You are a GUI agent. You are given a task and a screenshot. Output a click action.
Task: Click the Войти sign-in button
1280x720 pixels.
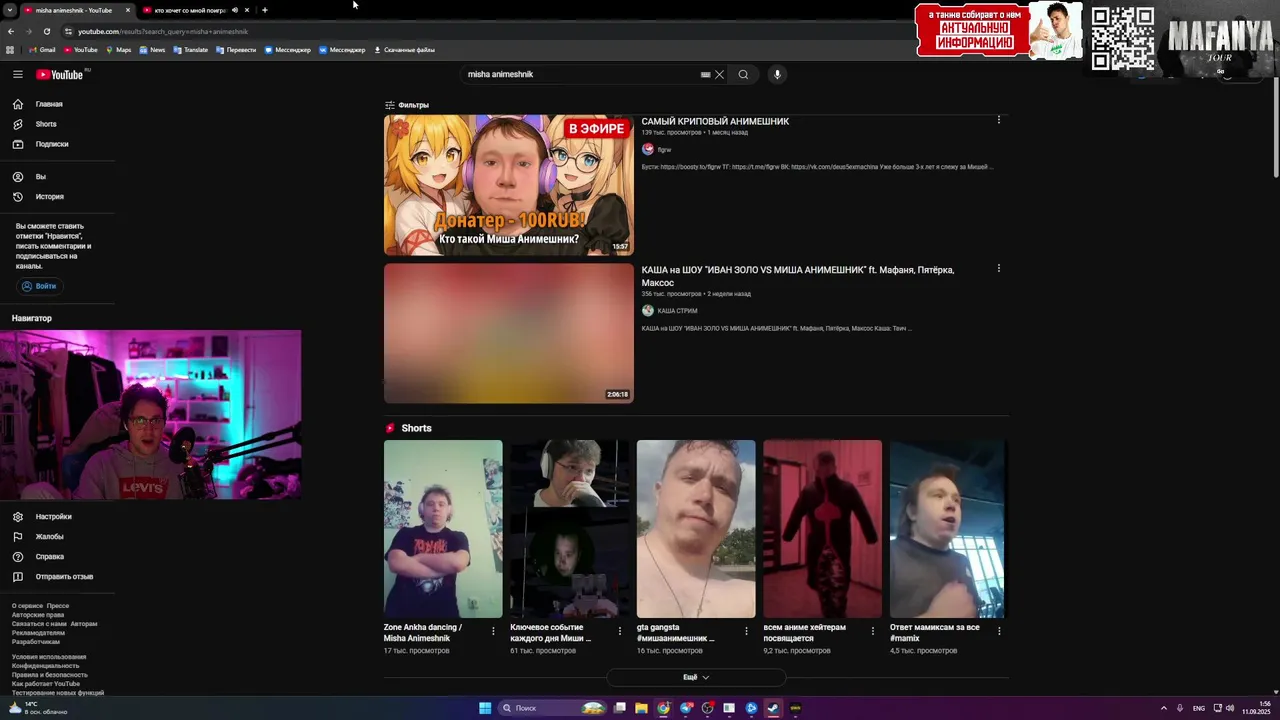click(40, 286)
